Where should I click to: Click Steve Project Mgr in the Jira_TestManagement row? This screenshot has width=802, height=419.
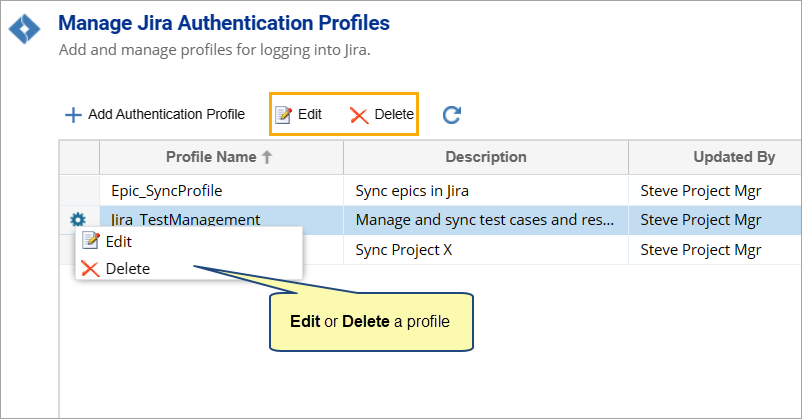pos(701,220)
